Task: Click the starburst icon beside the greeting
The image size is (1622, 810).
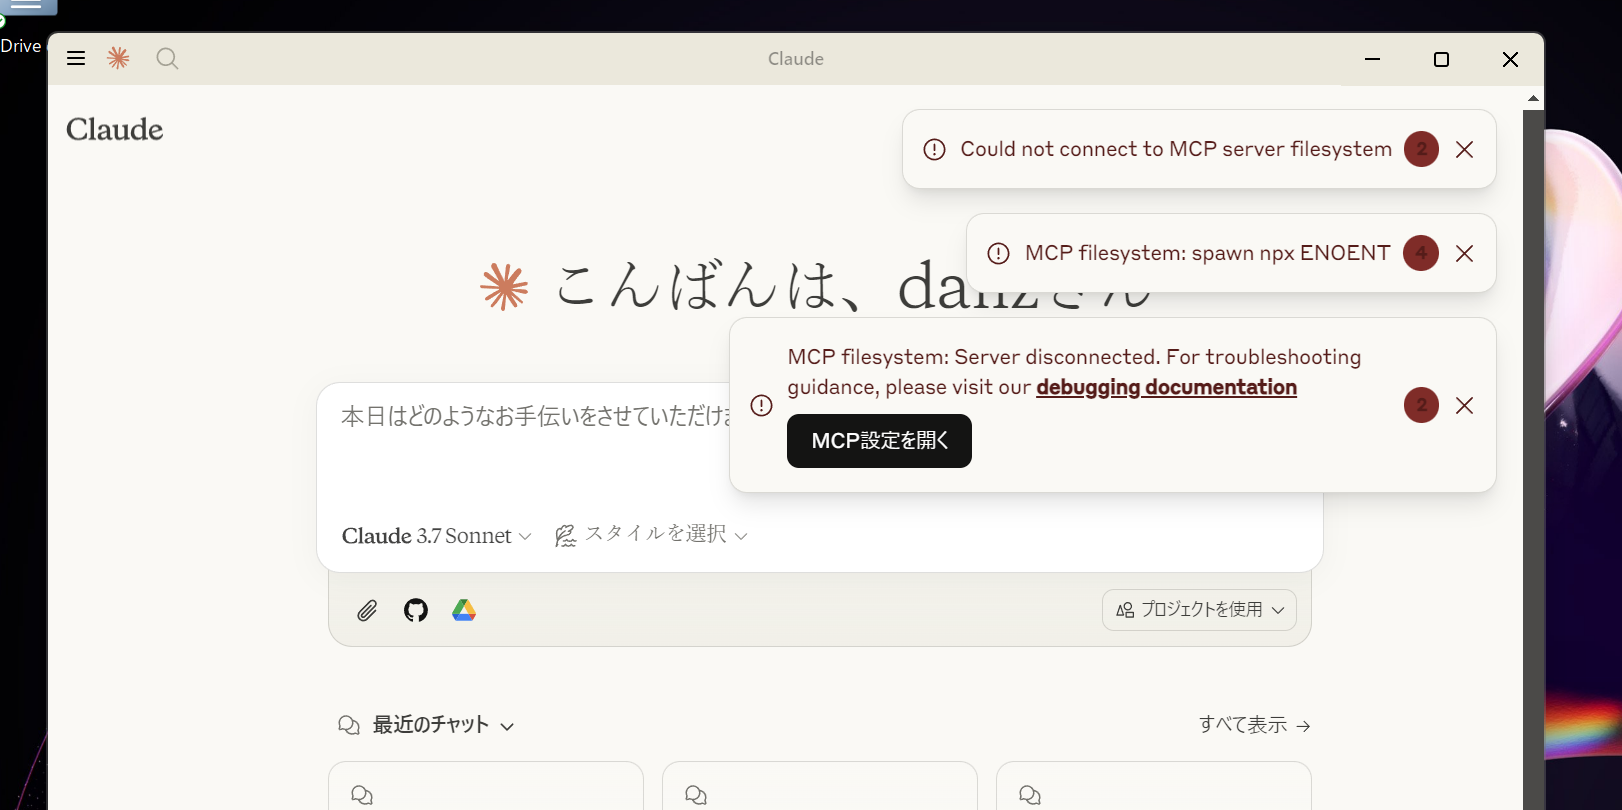Action: tap(504, 287)
